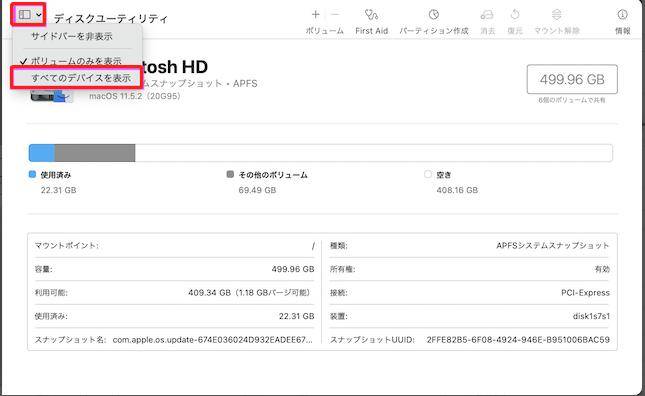The width and height of the screenshot is (645, 396).
Task: Click the 22.31 GB used legend value
Action: (58, 190)
